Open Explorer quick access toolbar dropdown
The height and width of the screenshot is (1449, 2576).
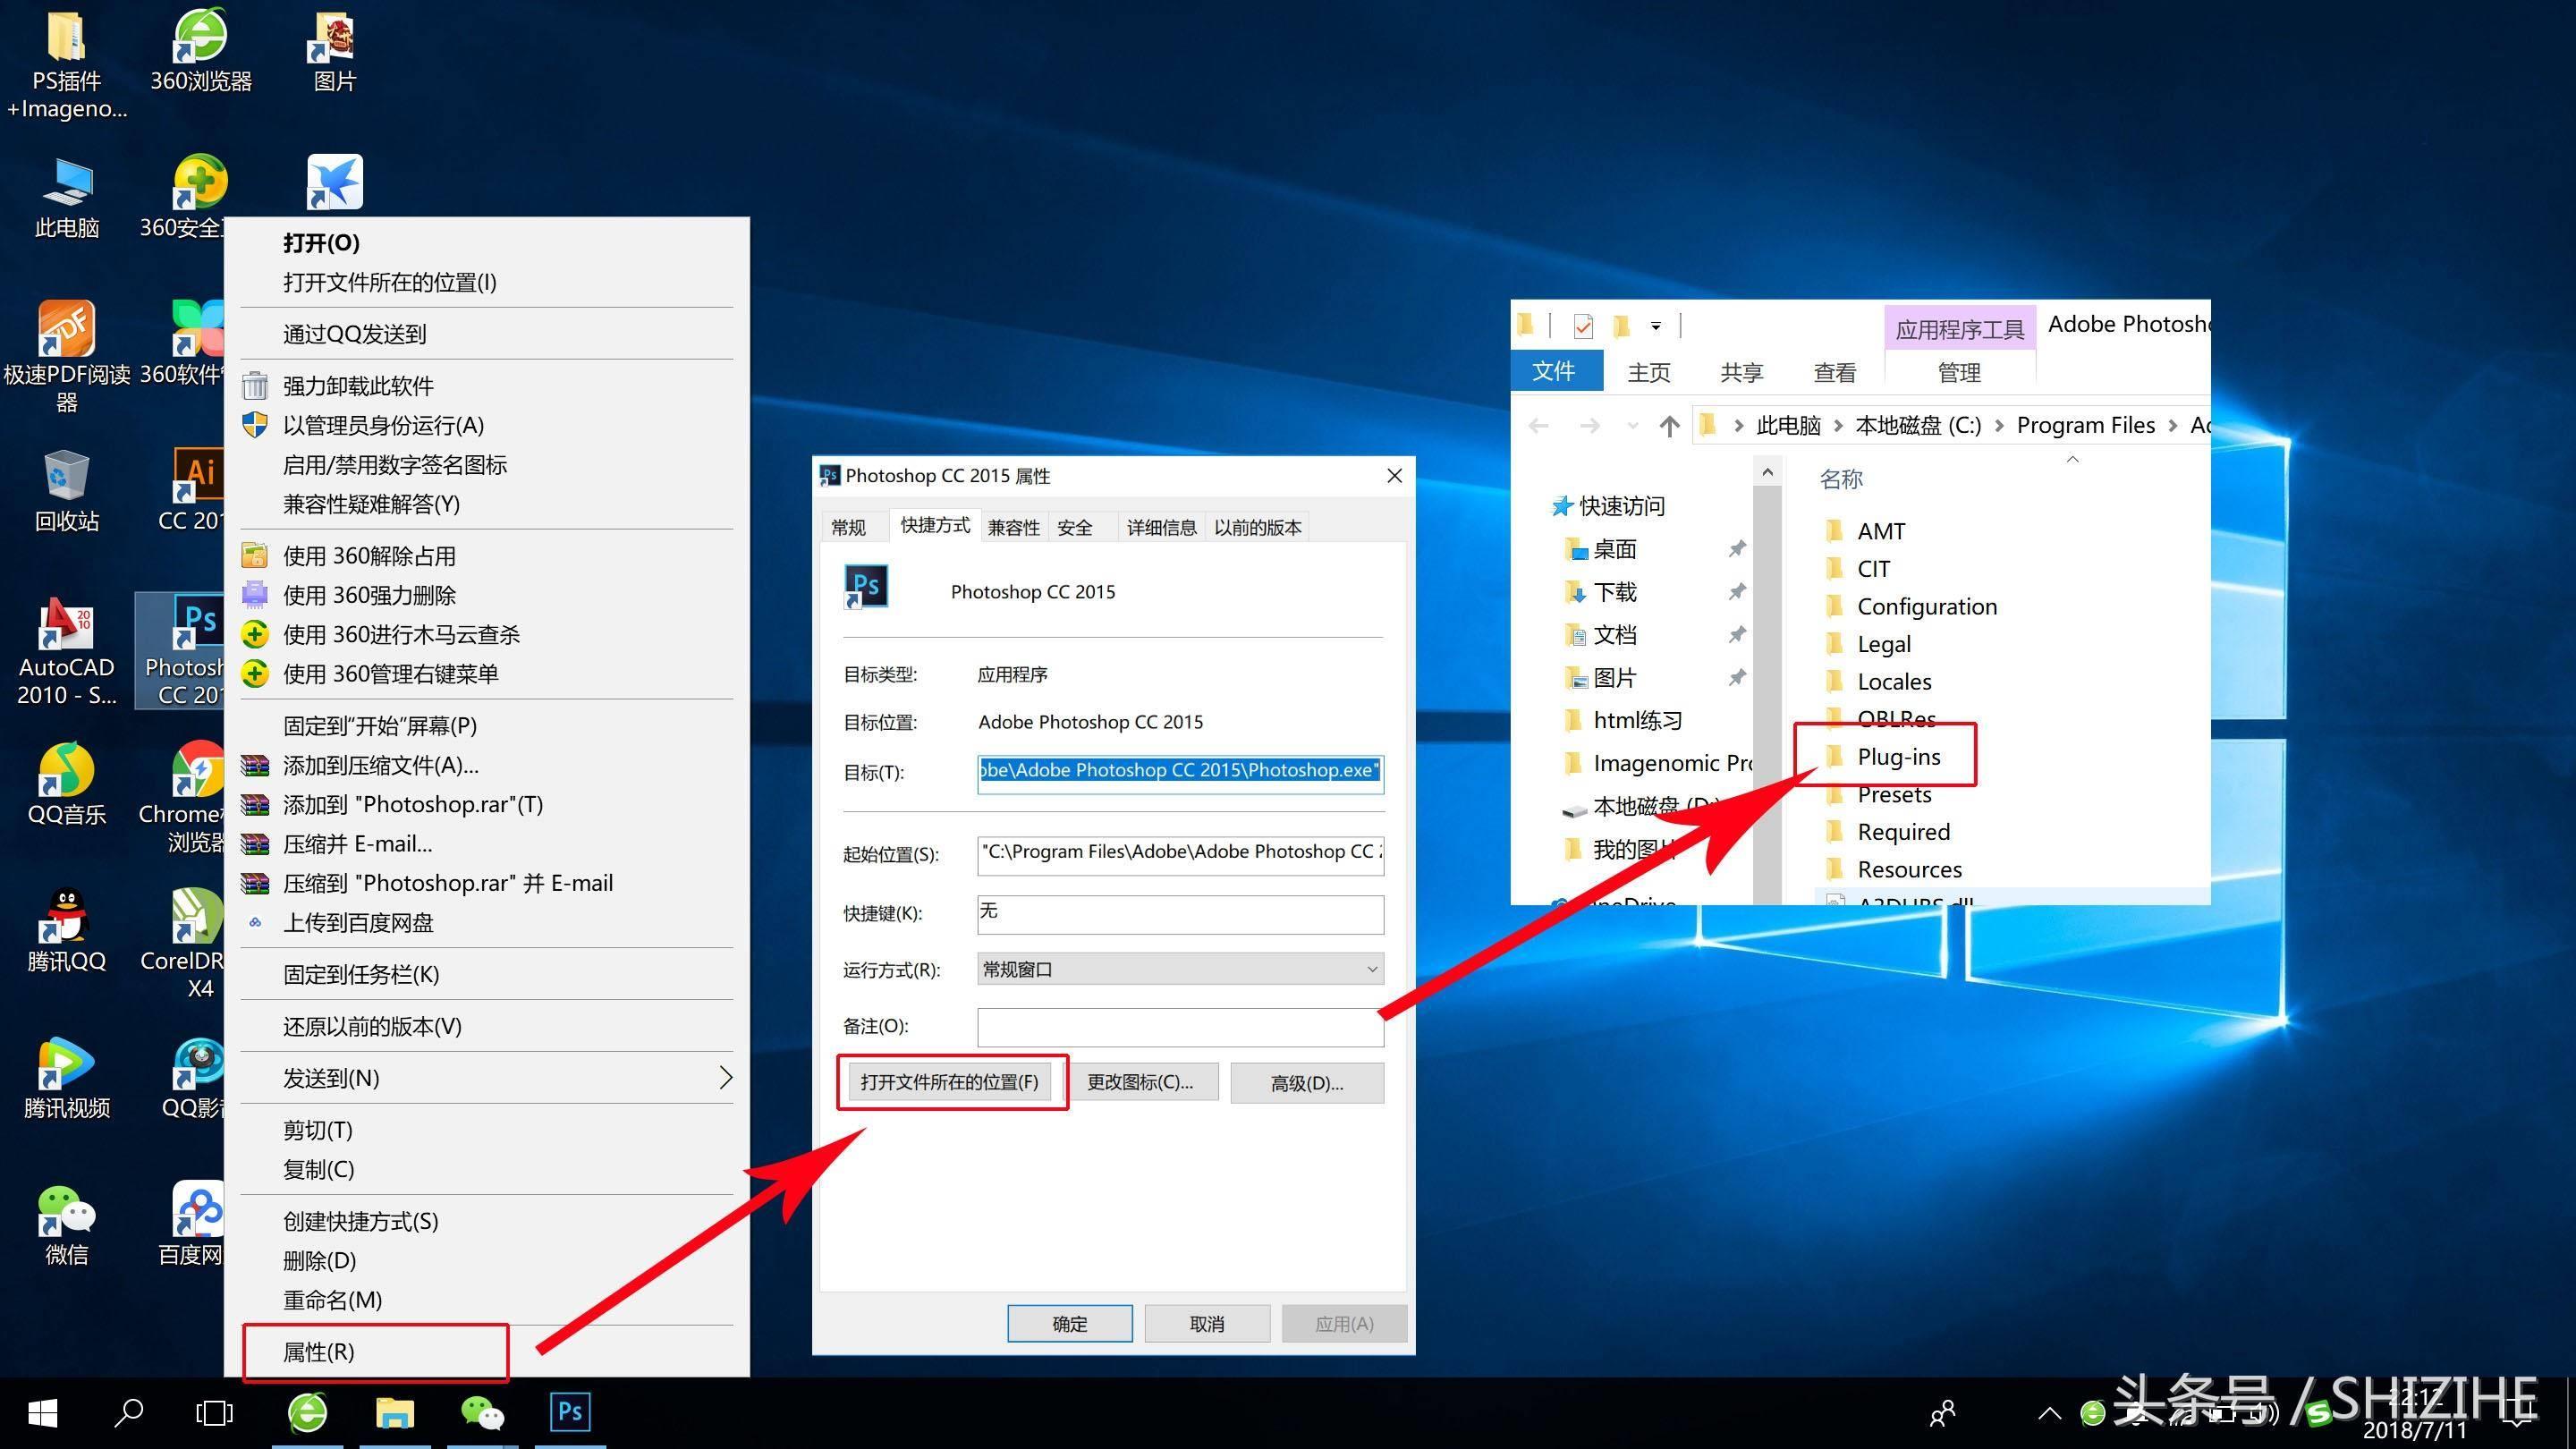[x=1656, y=326]
